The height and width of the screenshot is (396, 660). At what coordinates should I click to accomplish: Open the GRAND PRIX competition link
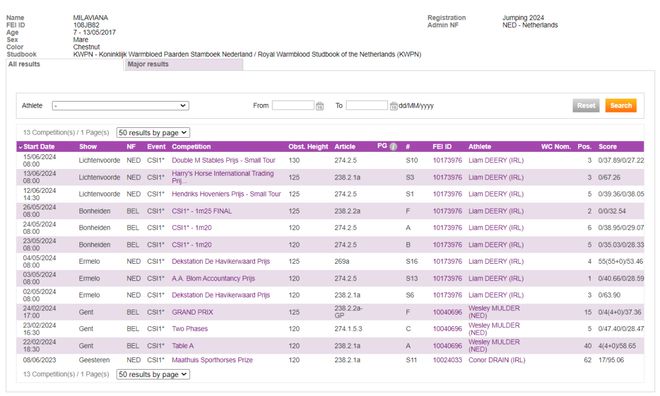tap(192, 312)
